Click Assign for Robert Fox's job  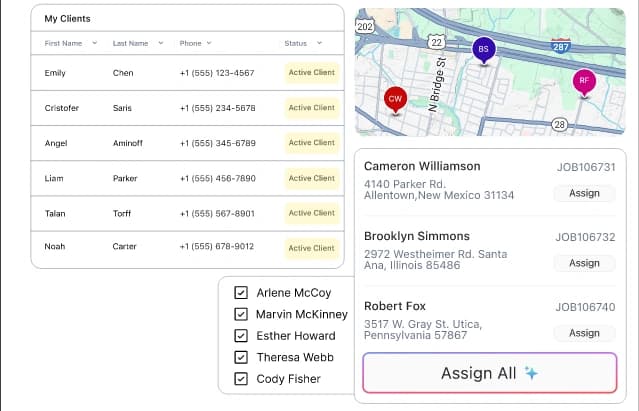(584, 333)
